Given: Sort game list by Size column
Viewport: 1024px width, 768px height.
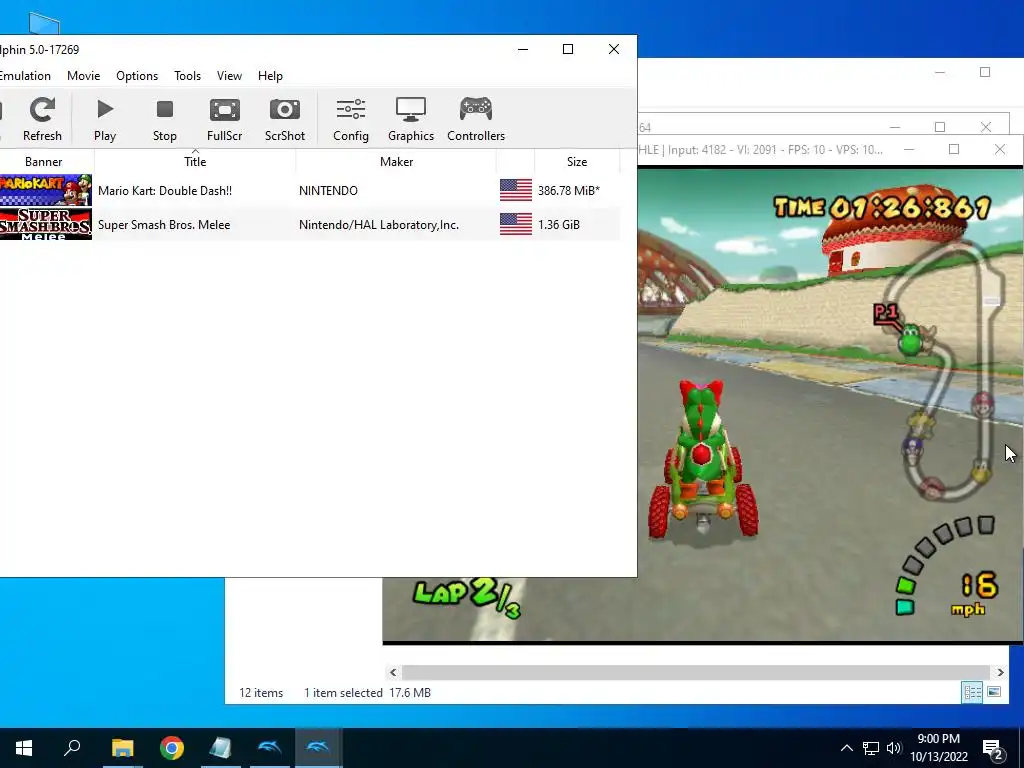Looking at the screenshot, I should [x=577, y=162].
